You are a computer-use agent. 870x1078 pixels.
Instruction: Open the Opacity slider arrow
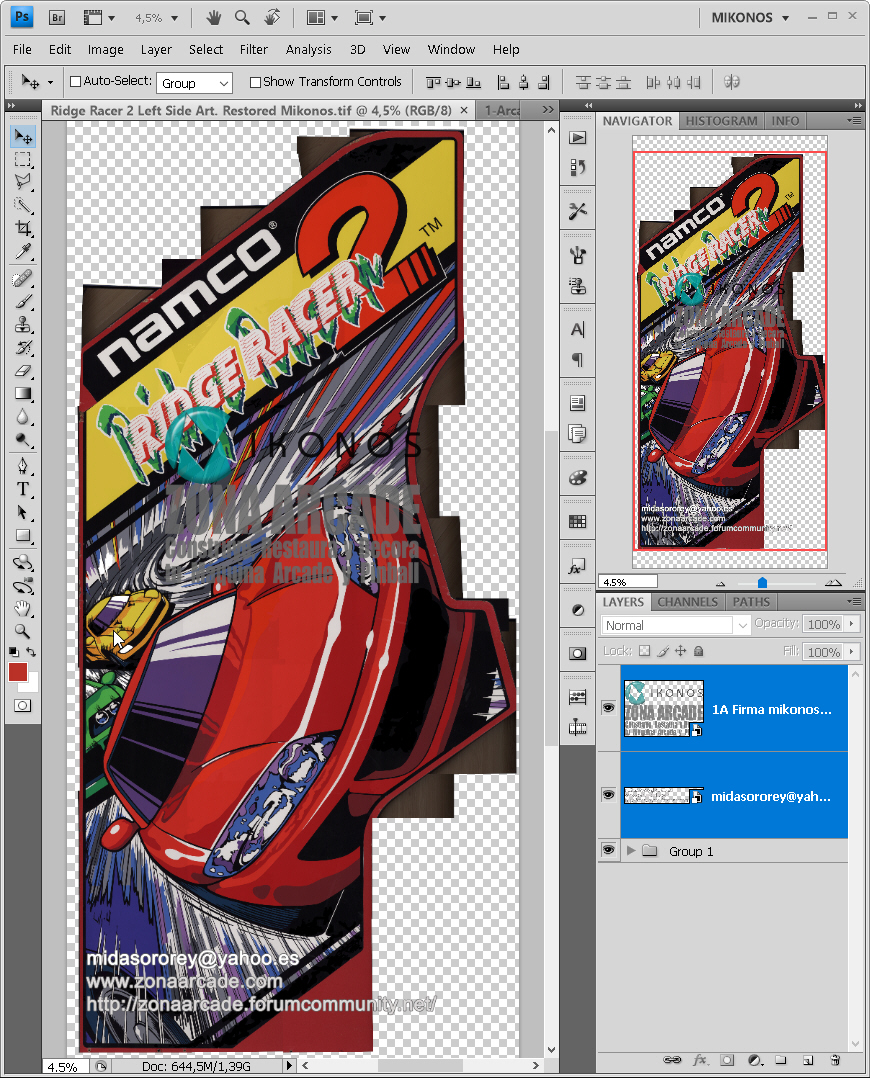pos(852,624)
